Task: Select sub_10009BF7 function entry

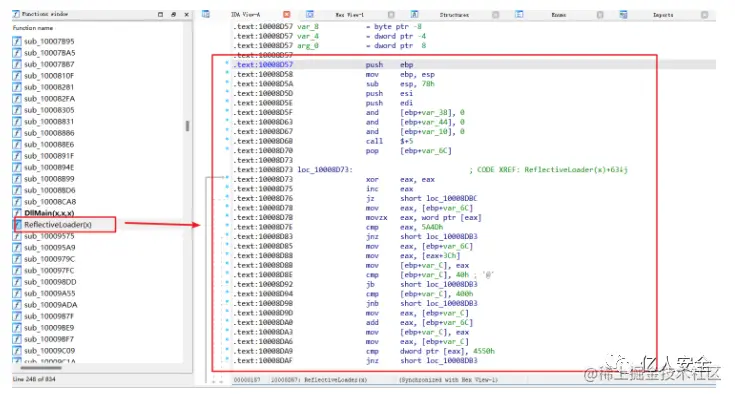Action: [49, 339]
